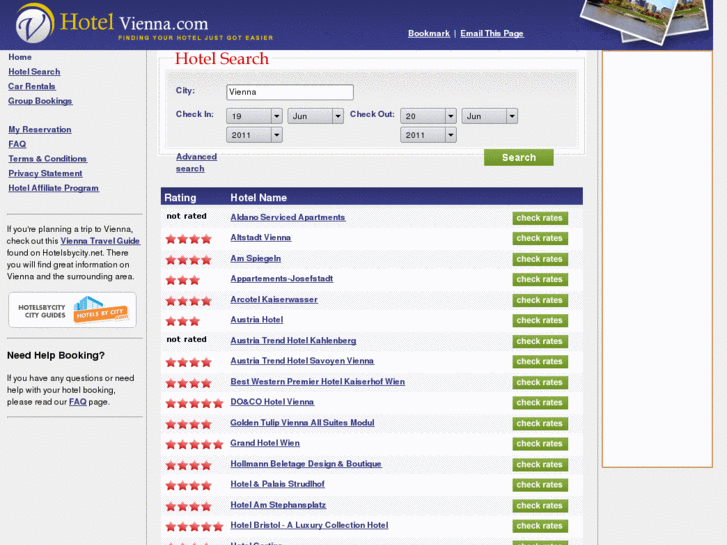Open Arcotel Kaiserwasser hotel link
The width and height of the screenshot is (727, 545).
pos(274,300)
